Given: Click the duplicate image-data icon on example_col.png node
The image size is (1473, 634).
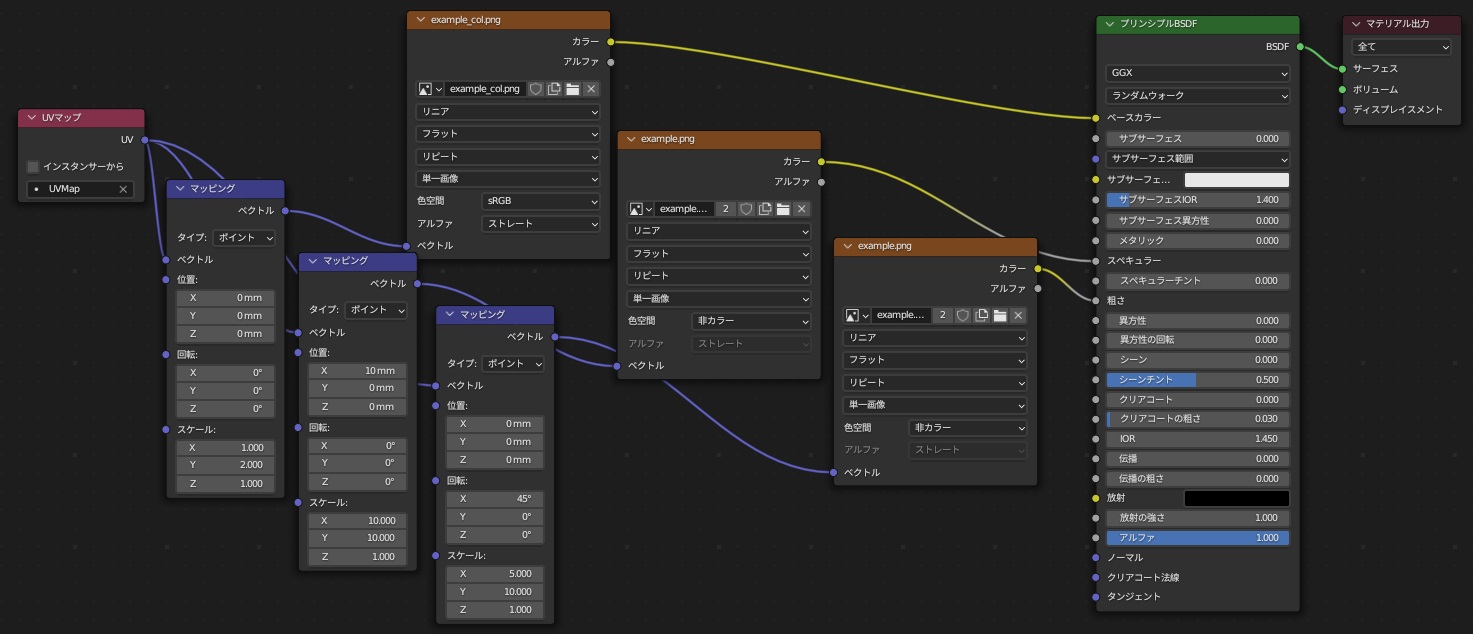Looking at the screenshot, I should [x=553, y=88].
